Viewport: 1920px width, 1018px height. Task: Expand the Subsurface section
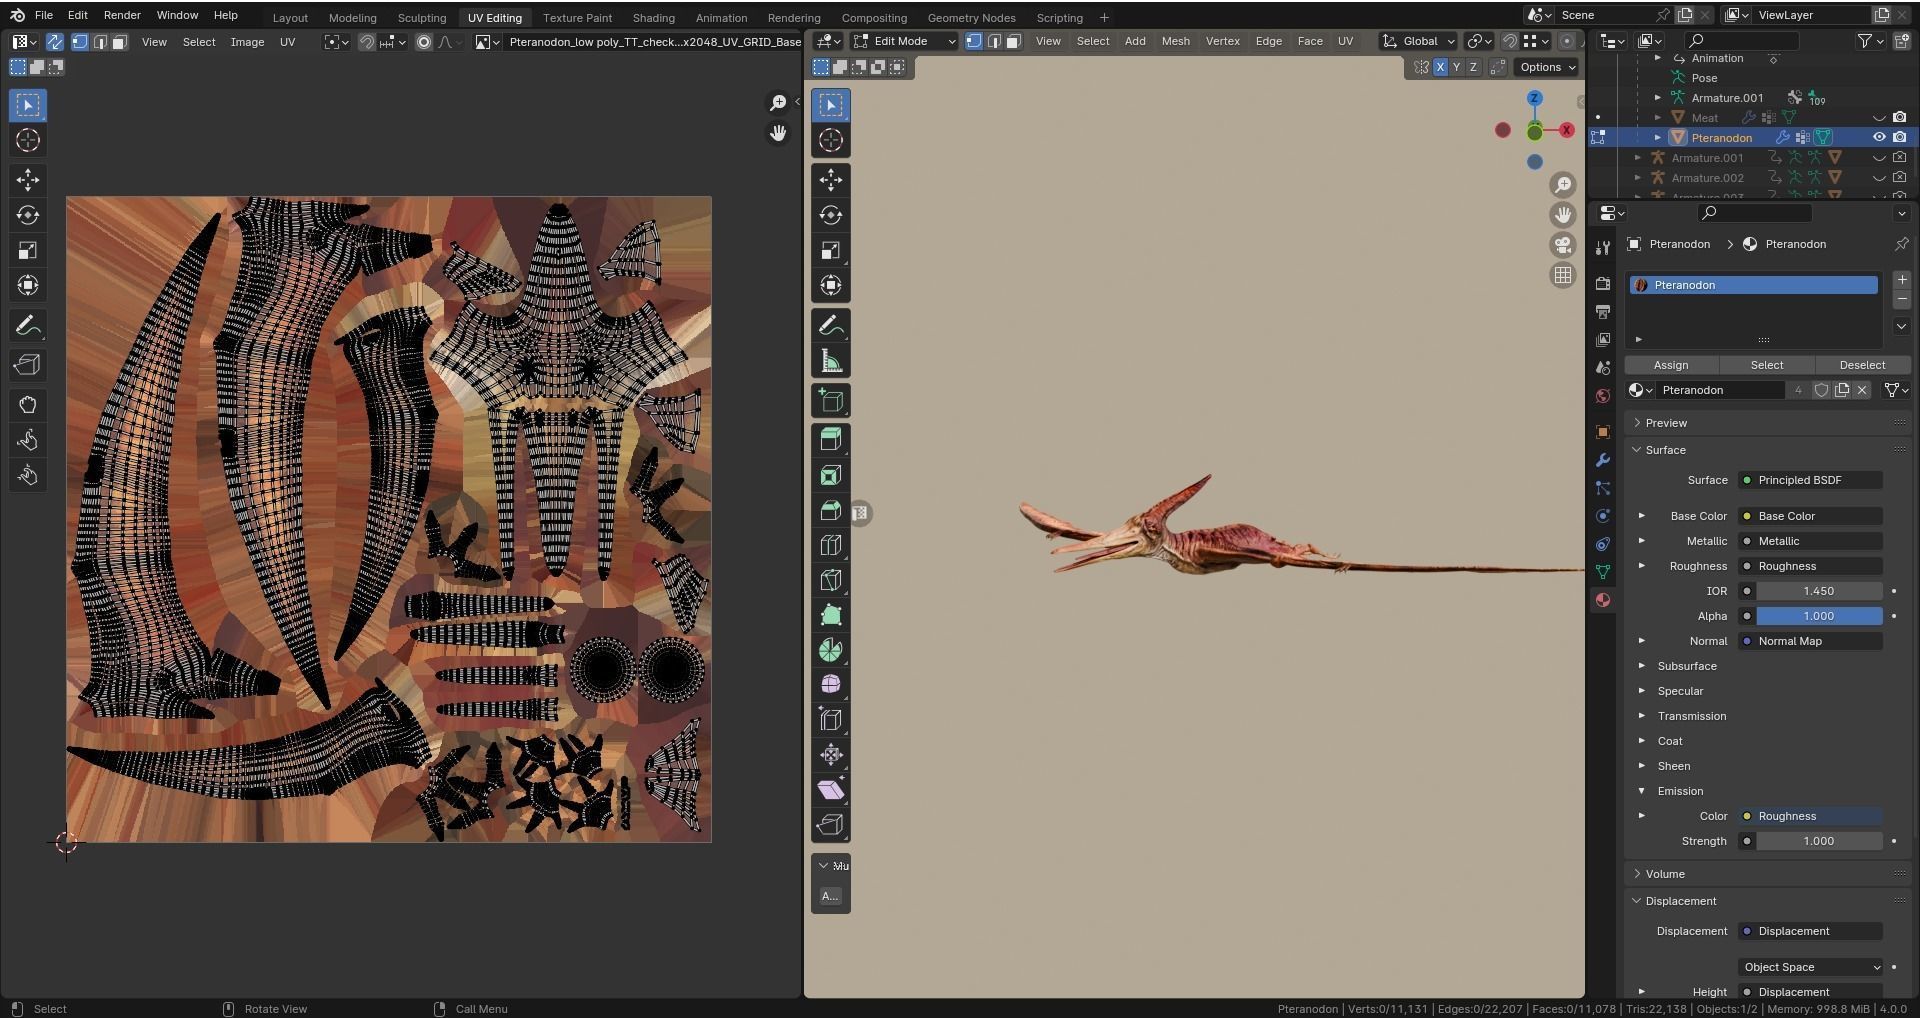1641,666
